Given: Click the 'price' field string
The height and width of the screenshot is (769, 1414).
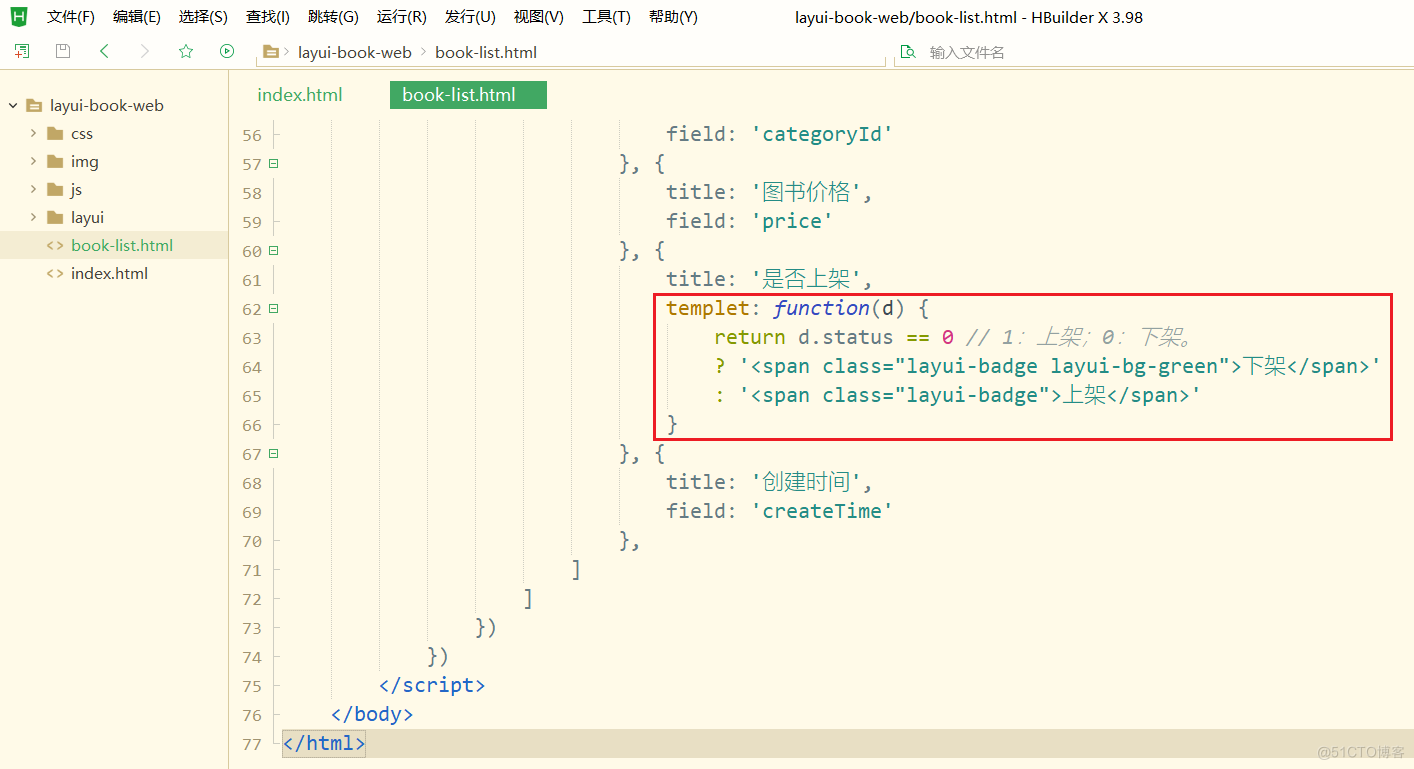Looking at the screenshot, I should [792, 221].
